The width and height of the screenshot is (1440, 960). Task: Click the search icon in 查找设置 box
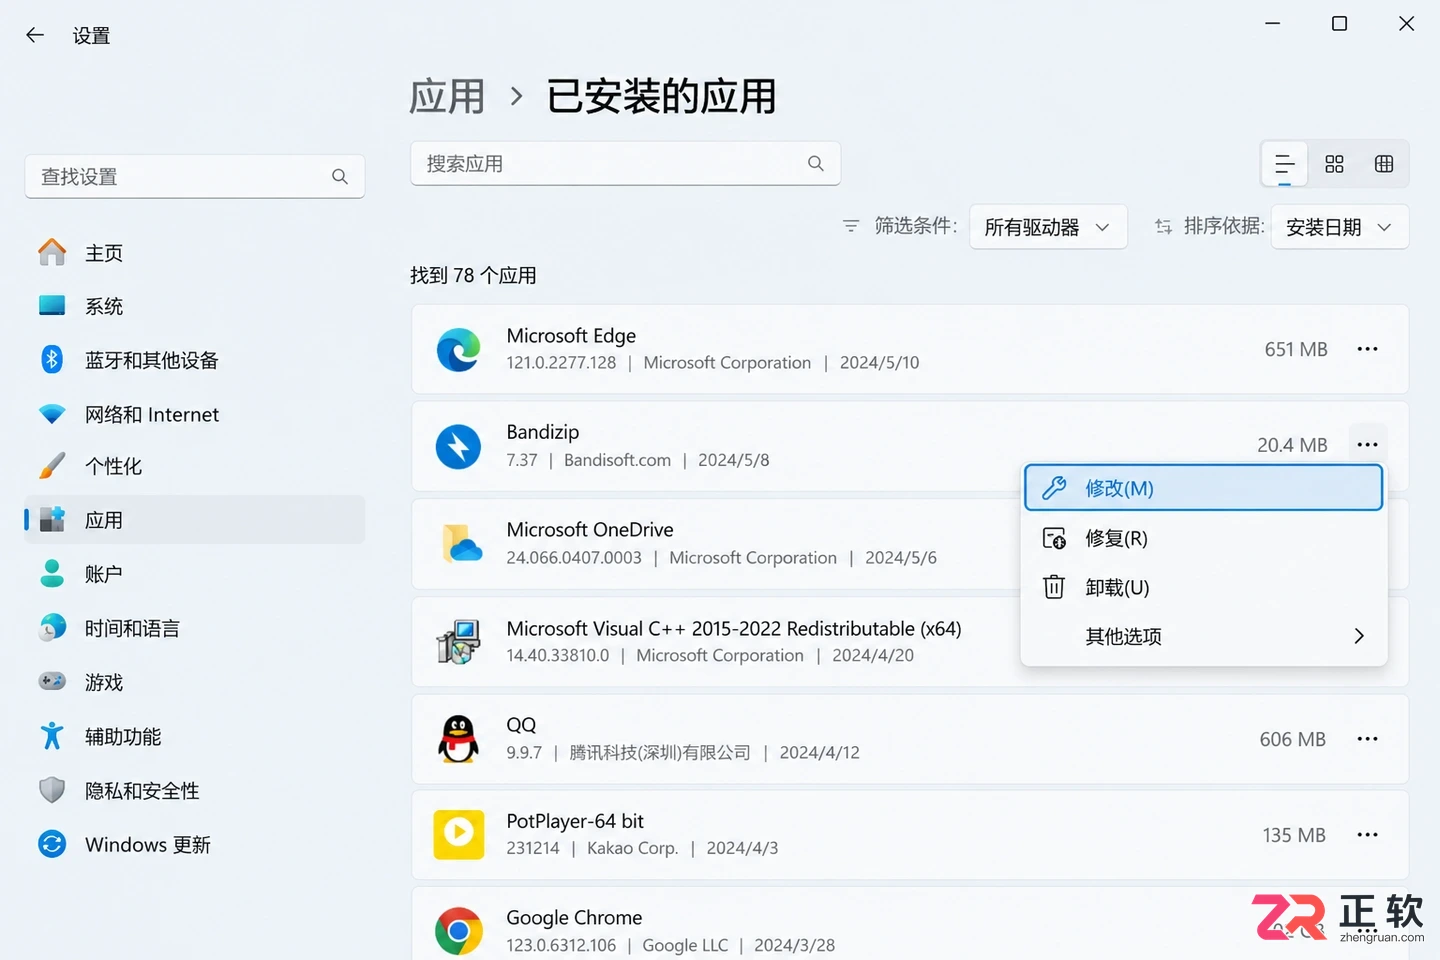point(340,177)
